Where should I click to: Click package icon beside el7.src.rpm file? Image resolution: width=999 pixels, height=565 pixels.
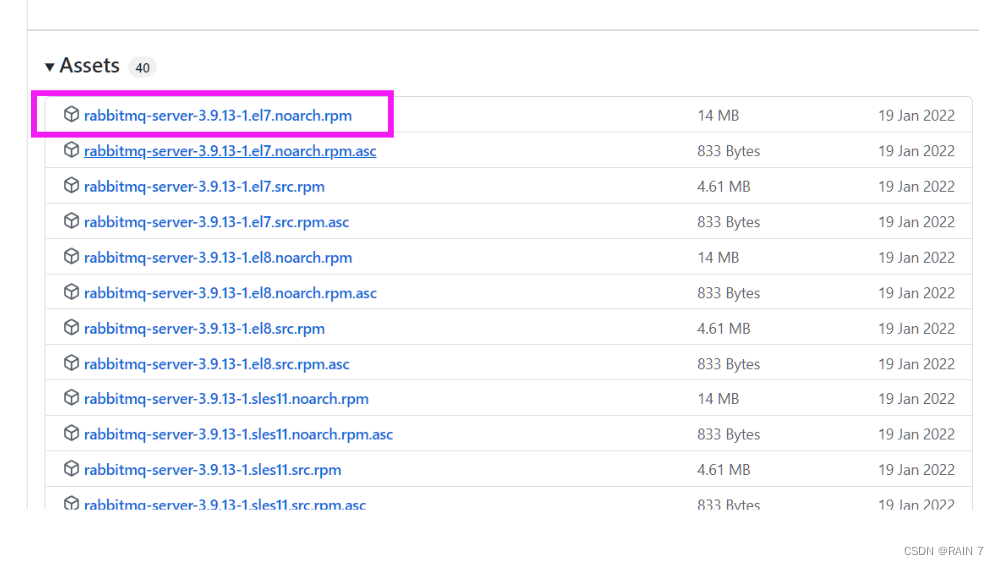click(x=71, y=186)
